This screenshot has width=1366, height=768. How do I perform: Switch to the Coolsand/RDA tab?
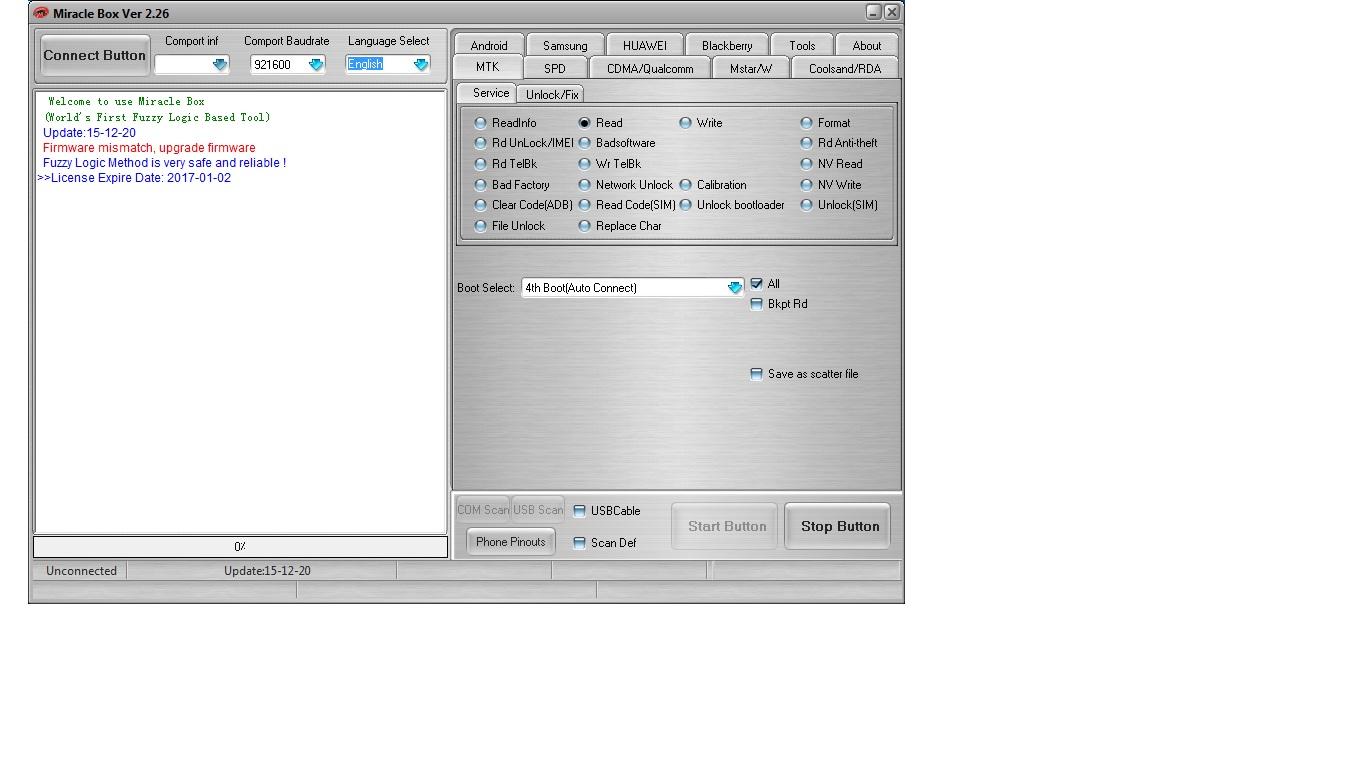[x=845, y=68]
